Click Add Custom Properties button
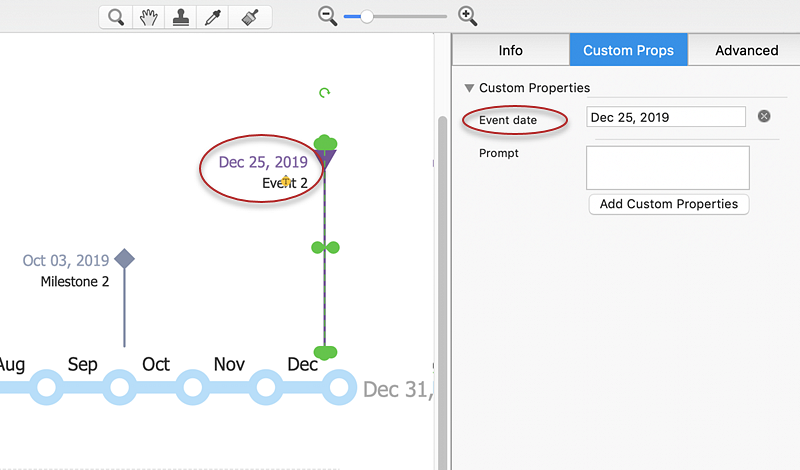Screen dimensions: 800x470 [668, 204]
